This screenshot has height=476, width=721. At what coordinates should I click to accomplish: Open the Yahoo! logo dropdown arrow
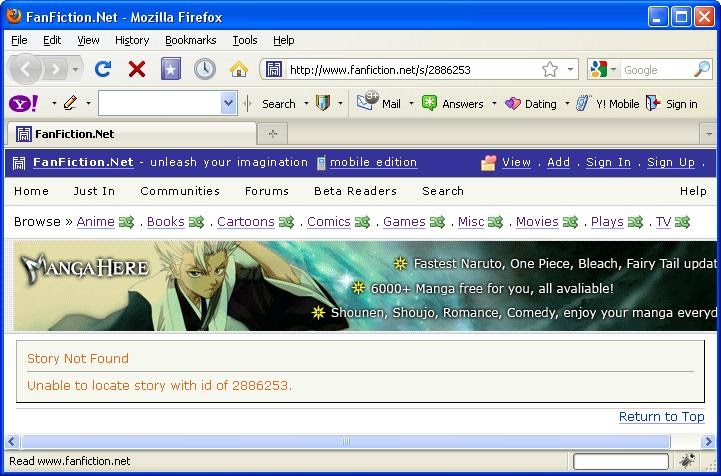click(54, 103)
